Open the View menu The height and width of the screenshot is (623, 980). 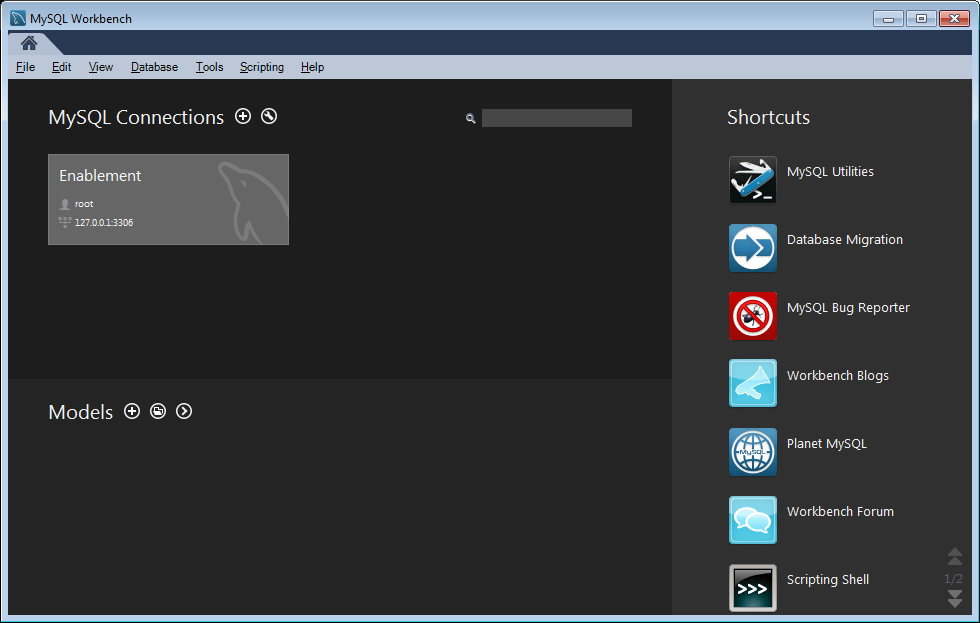(101, 67)
